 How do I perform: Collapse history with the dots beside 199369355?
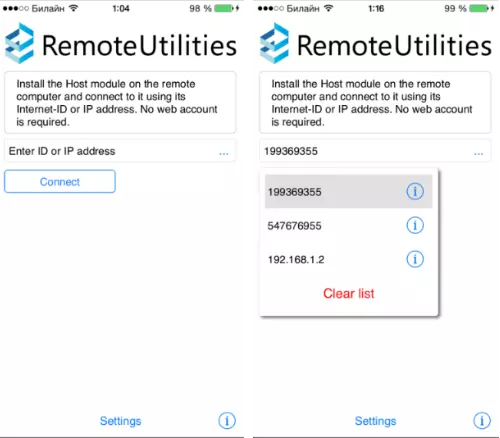[x=479, y=154]
